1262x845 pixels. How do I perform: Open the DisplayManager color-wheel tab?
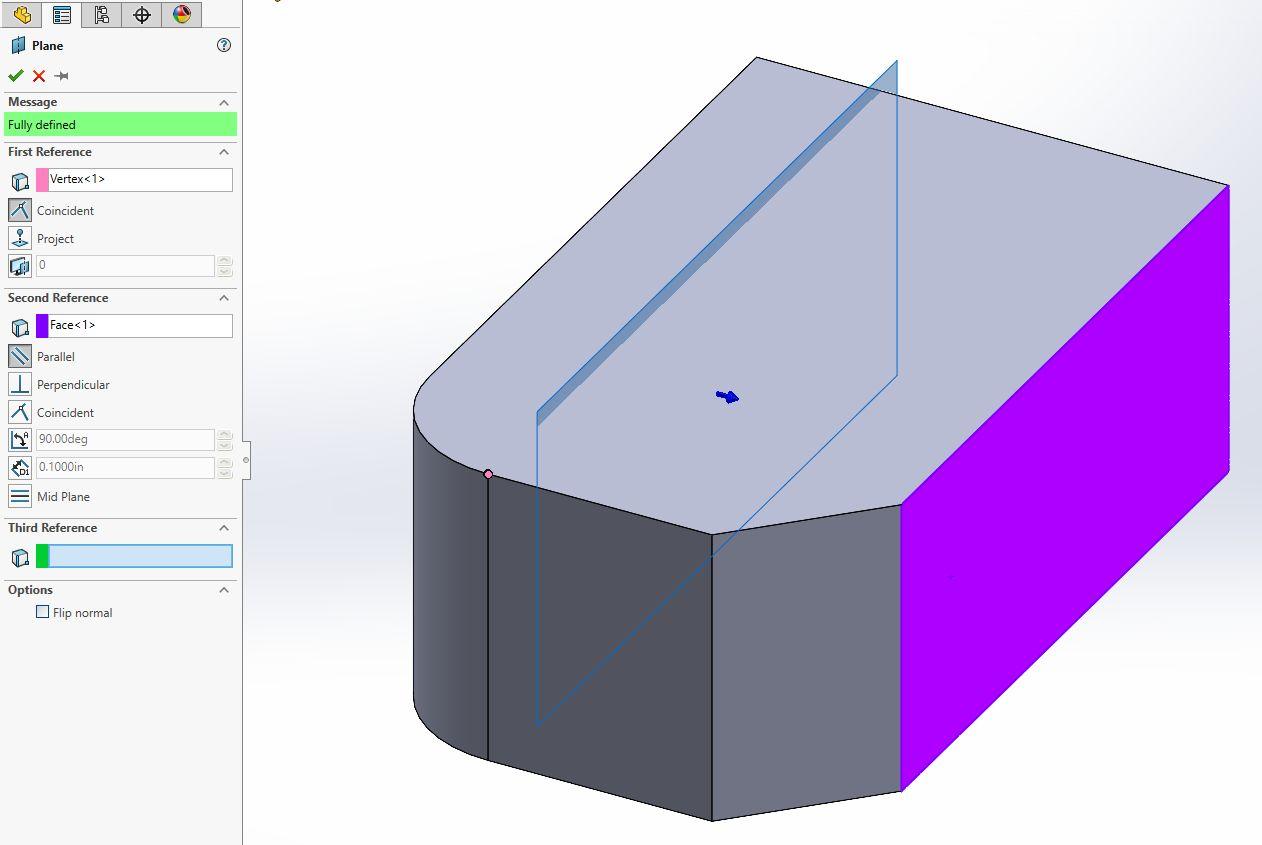(181, 14)
